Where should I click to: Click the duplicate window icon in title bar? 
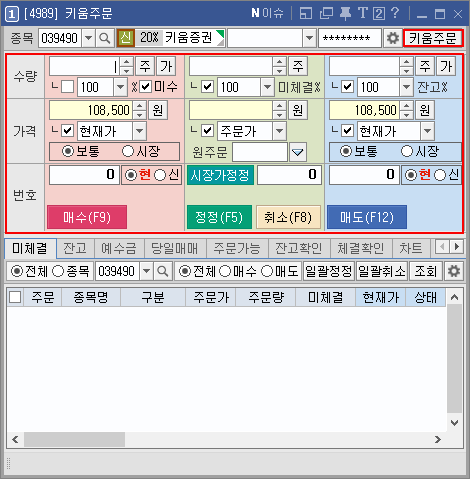tap(326, 14)
